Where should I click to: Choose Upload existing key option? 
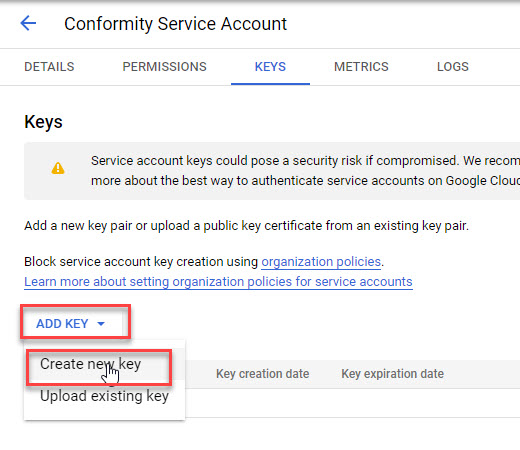(x=104, y=396)
